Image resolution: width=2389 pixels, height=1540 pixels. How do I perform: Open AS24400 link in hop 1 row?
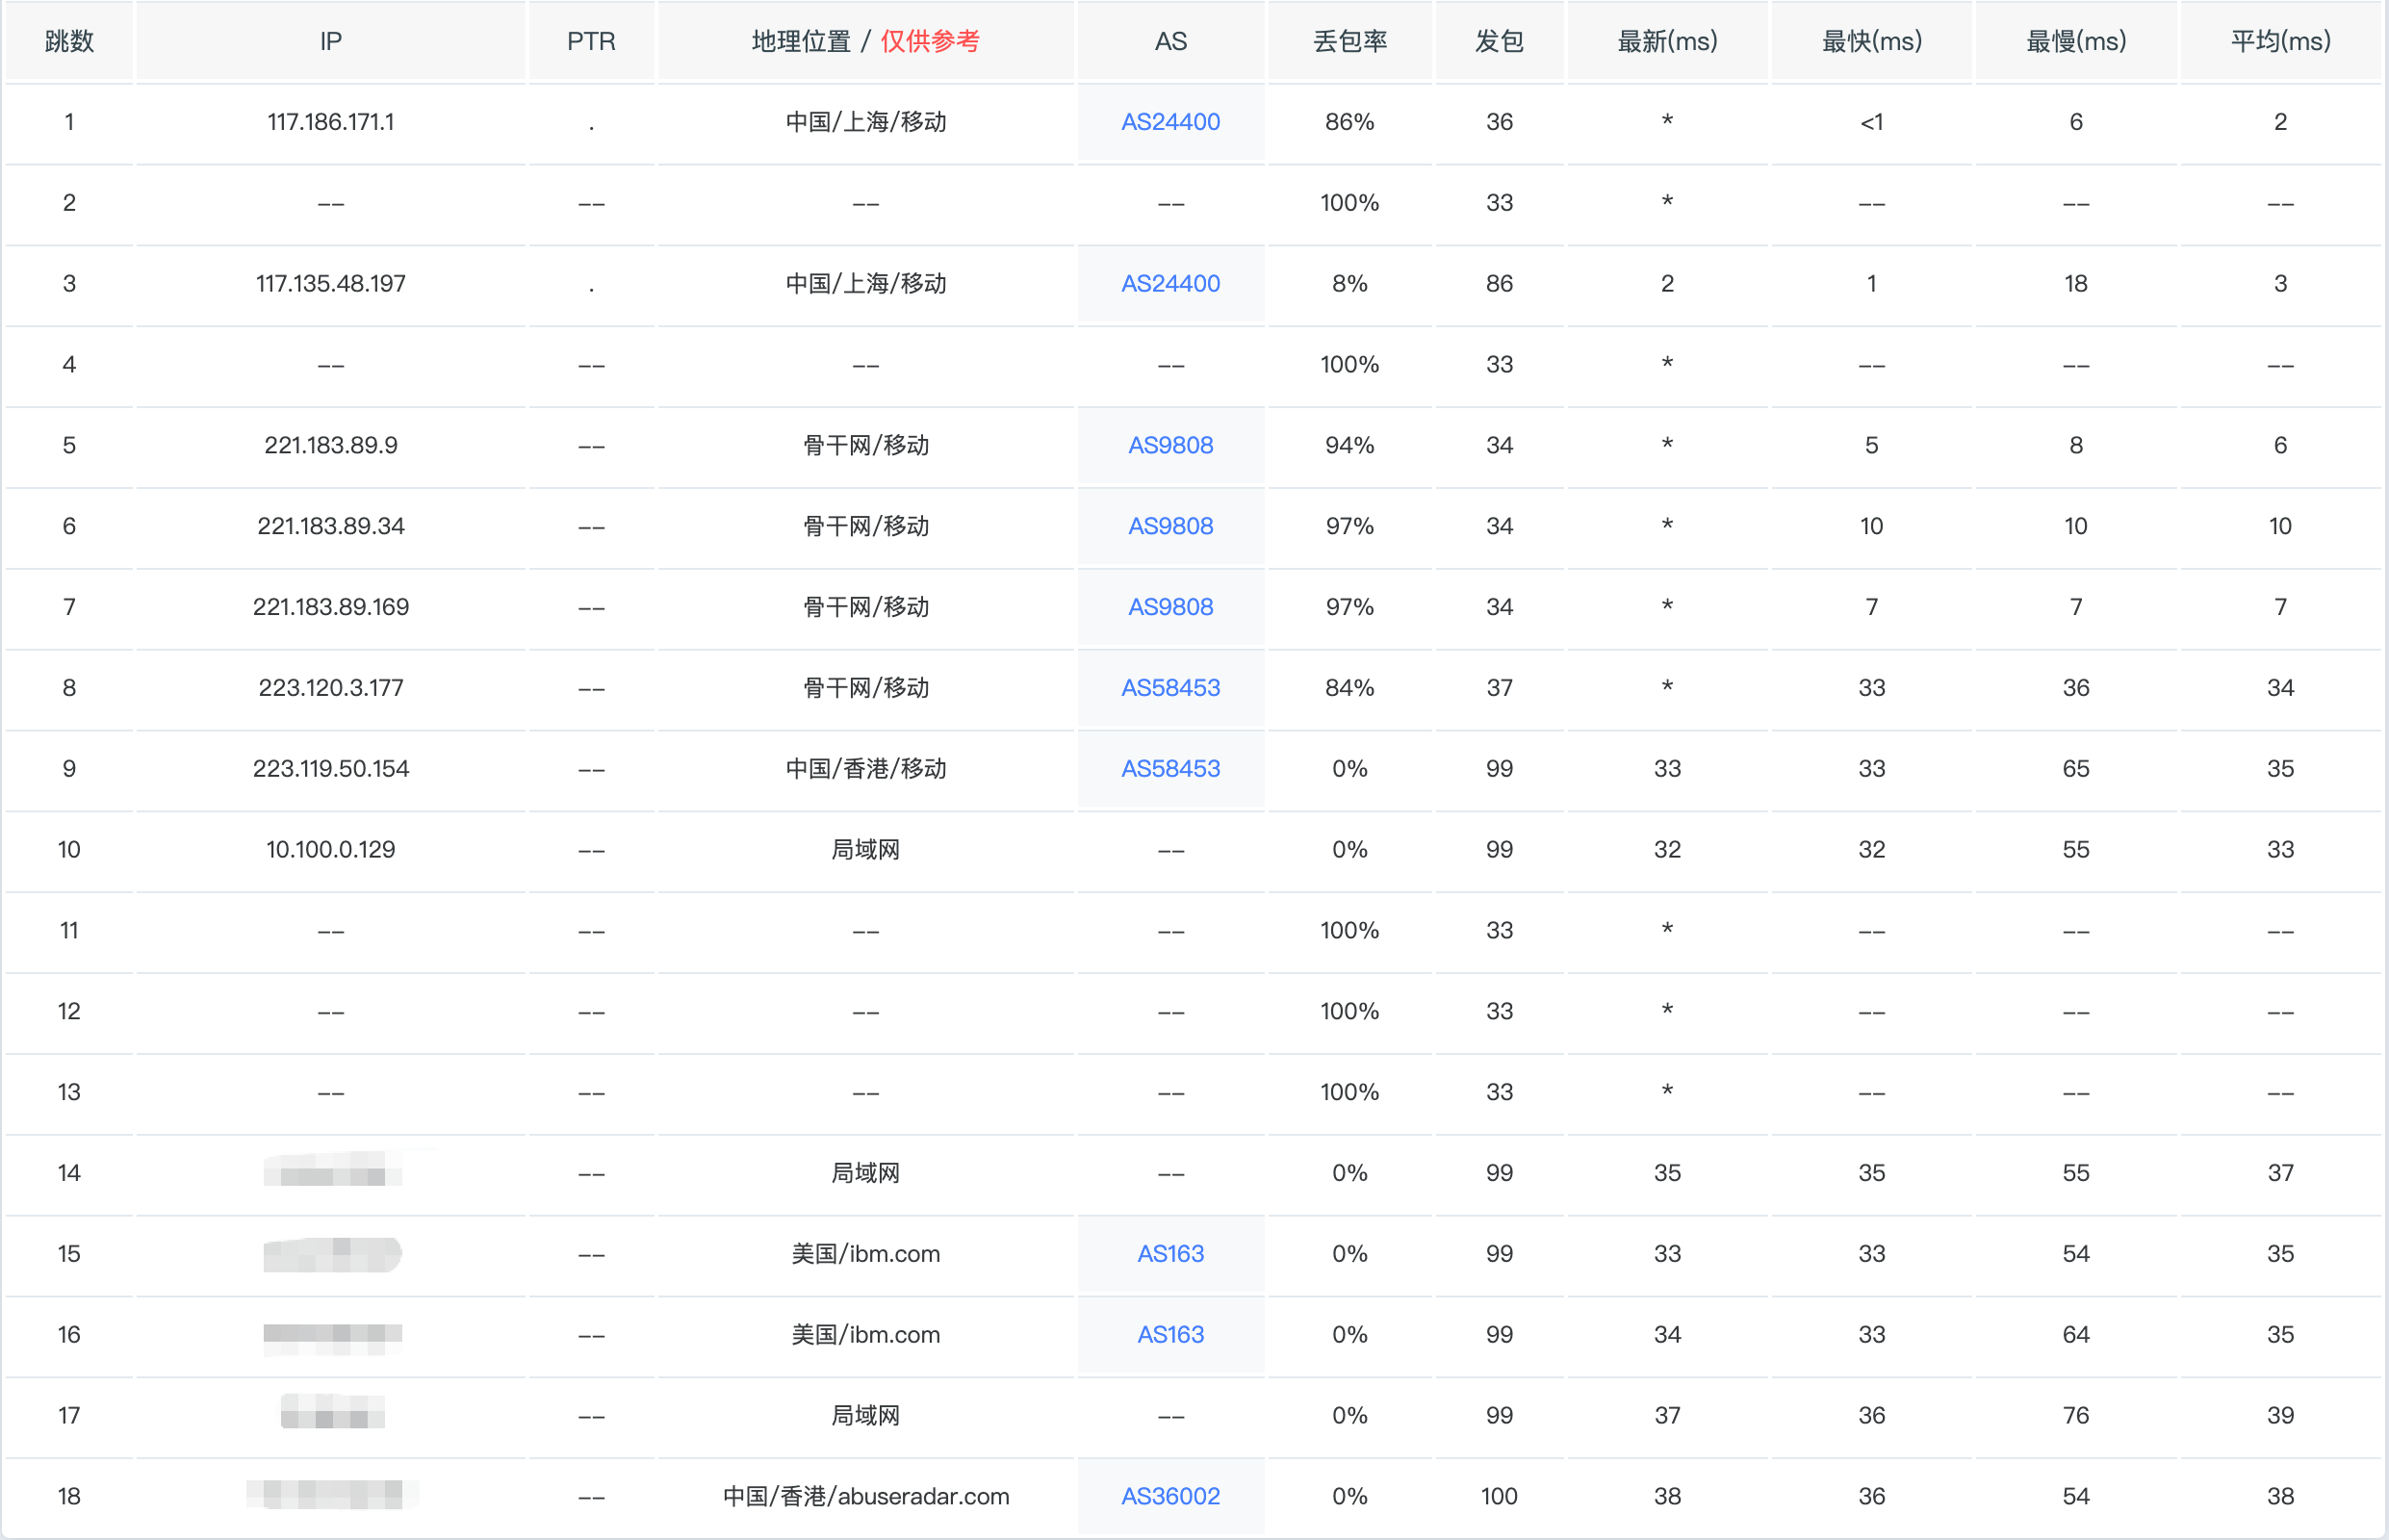pos(1170,122)
